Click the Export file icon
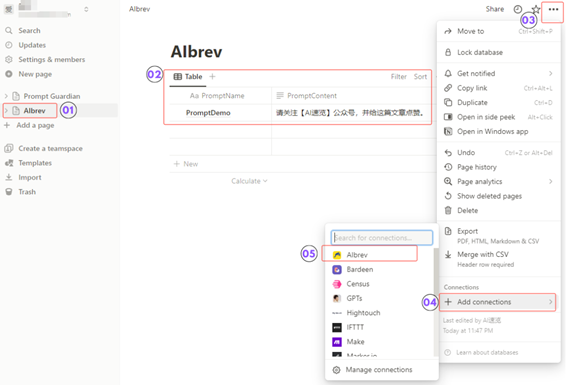567x385 pixels. click(448, 231)
